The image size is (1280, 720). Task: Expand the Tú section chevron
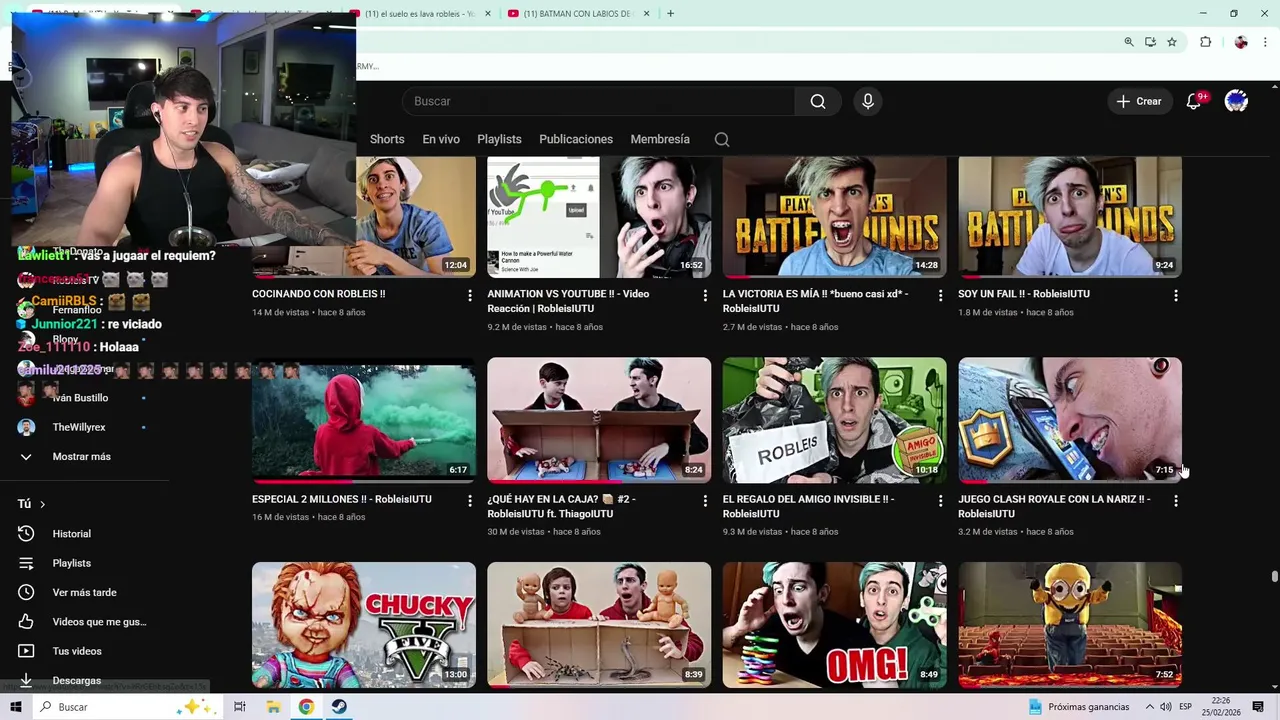42,504
